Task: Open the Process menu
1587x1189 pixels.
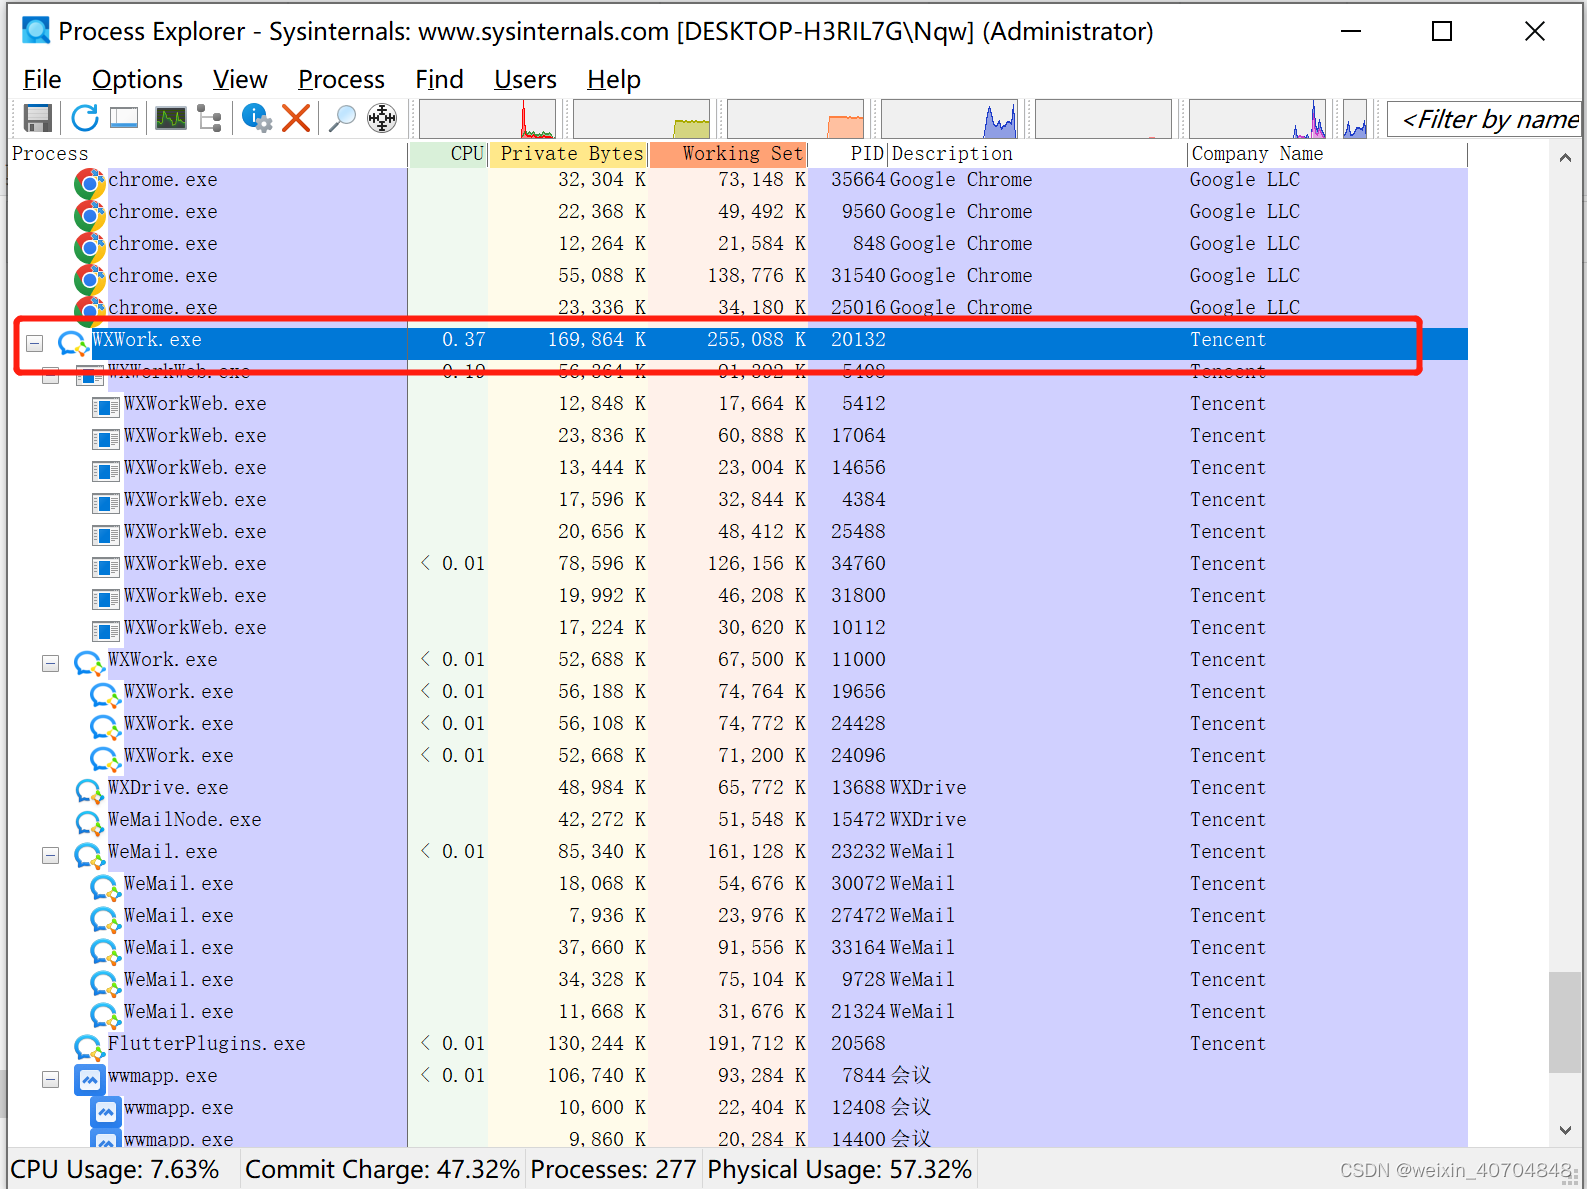Action: click(341, 79)
